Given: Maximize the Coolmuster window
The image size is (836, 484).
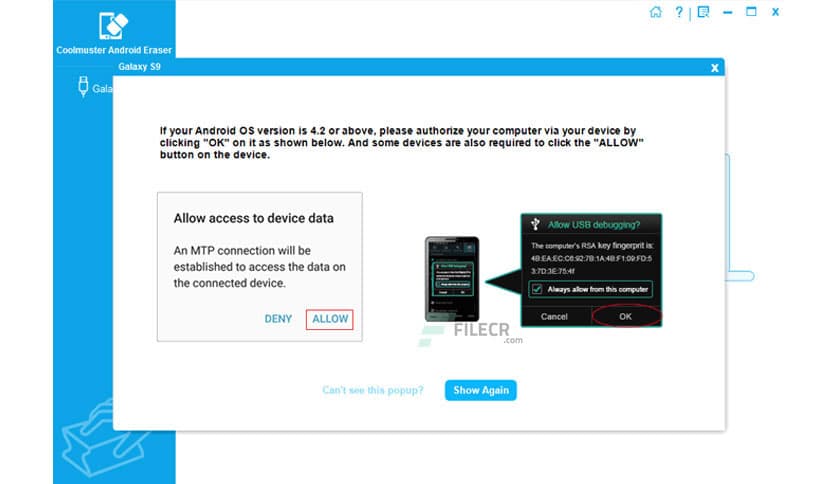Looking at the screenshot, I should coord(751,11).
